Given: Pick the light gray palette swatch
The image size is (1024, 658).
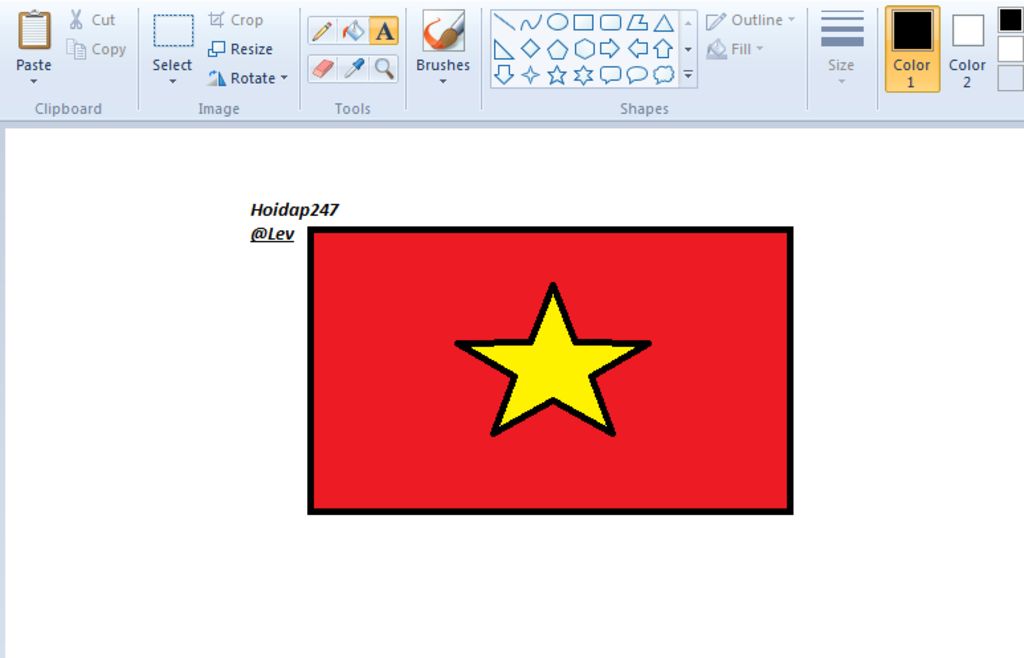Looking at the screenshot, I should pos(1010,78).
